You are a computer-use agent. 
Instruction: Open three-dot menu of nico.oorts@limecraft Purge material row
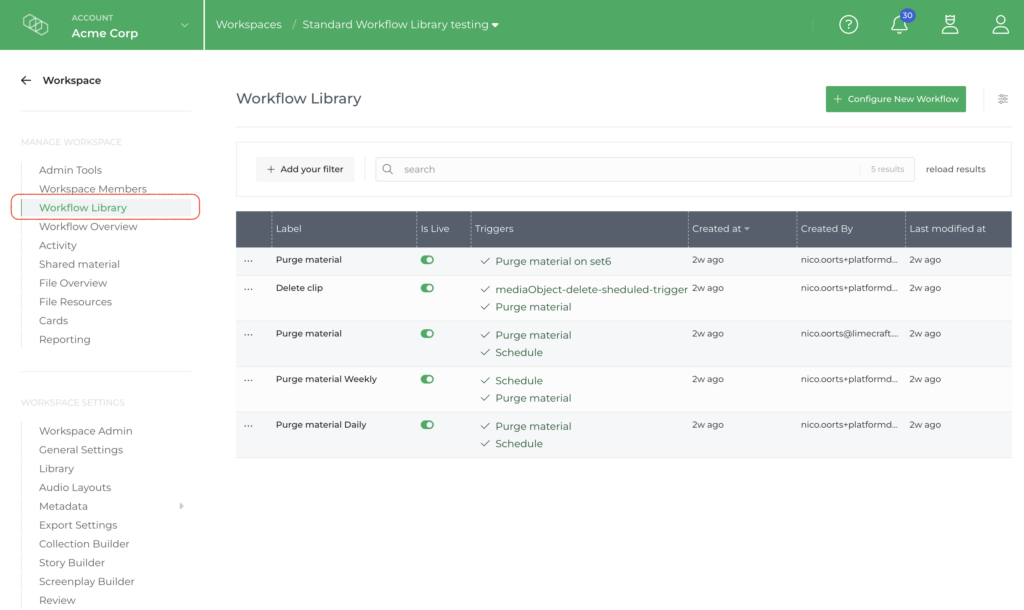[248, 334]
